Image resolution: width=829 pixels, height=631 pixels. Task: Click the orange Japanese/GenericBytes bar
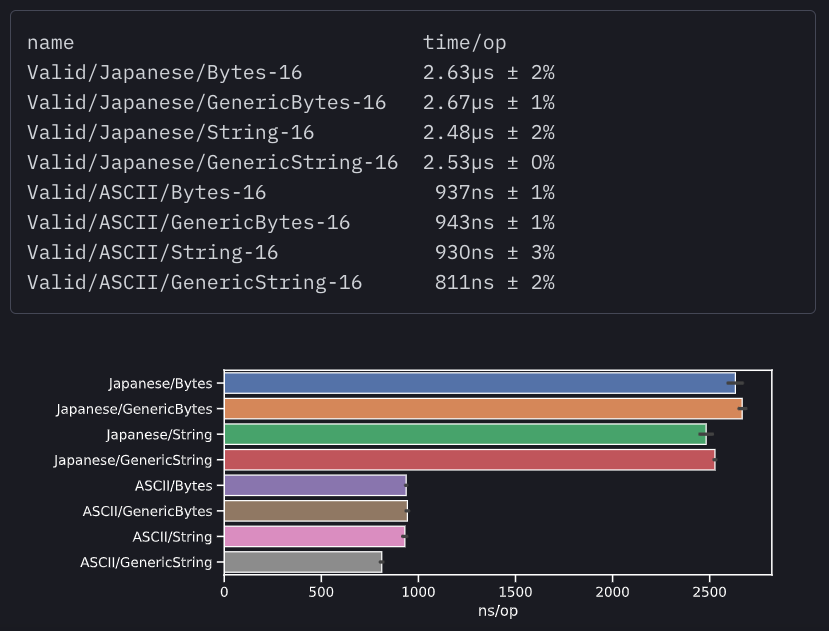tap(482, 408)
